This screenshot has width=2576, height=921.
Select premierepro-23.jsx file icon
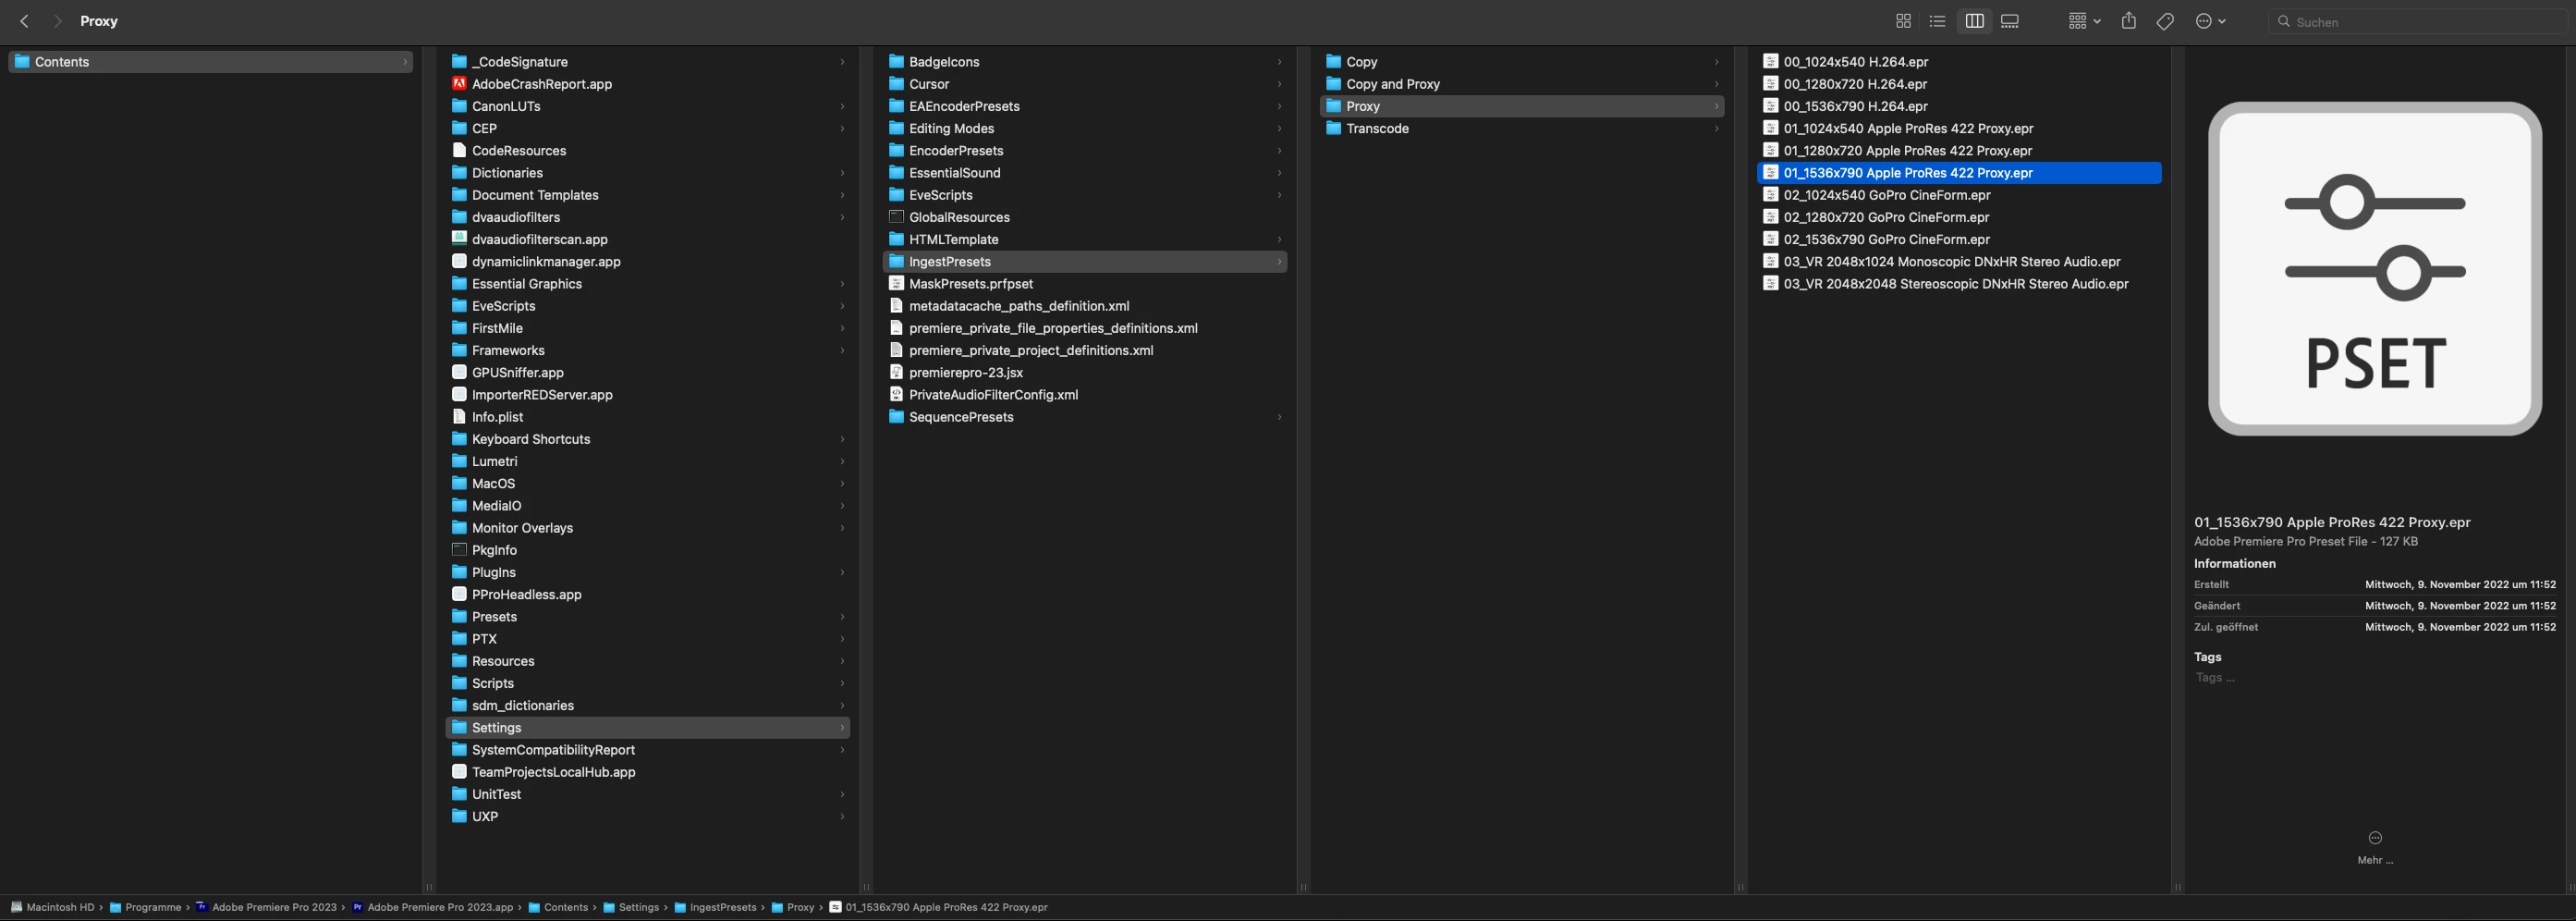(896, 373)
